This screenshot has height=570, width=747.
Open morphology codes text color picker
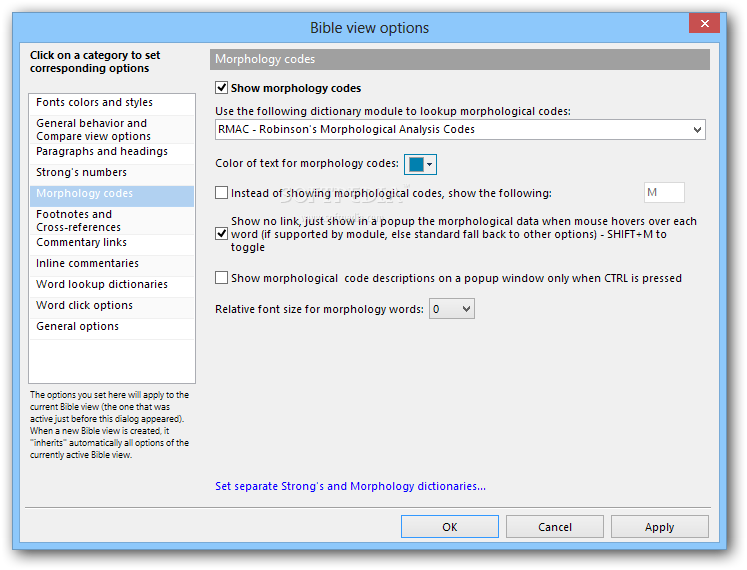tap(420, 164)
